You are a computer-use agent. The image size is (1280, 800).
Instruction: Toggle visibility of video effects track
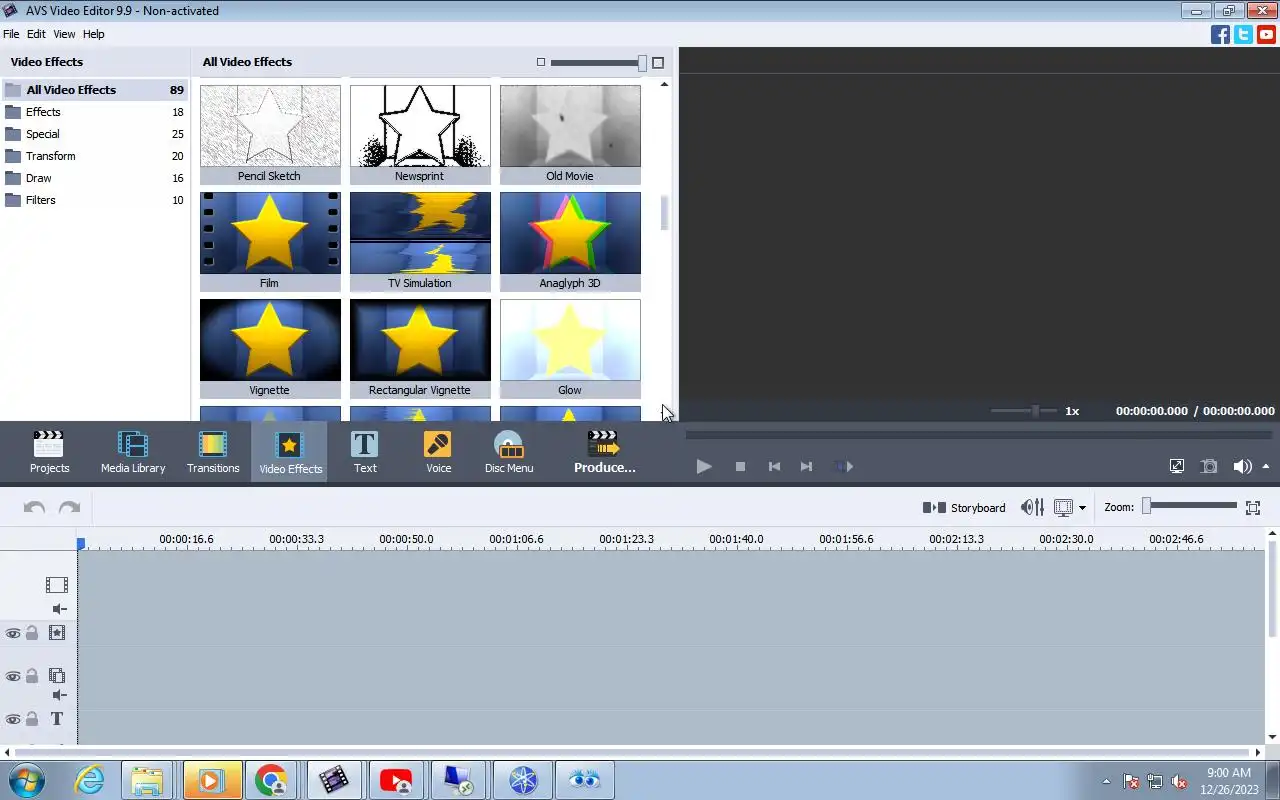(x=13, y=633)
